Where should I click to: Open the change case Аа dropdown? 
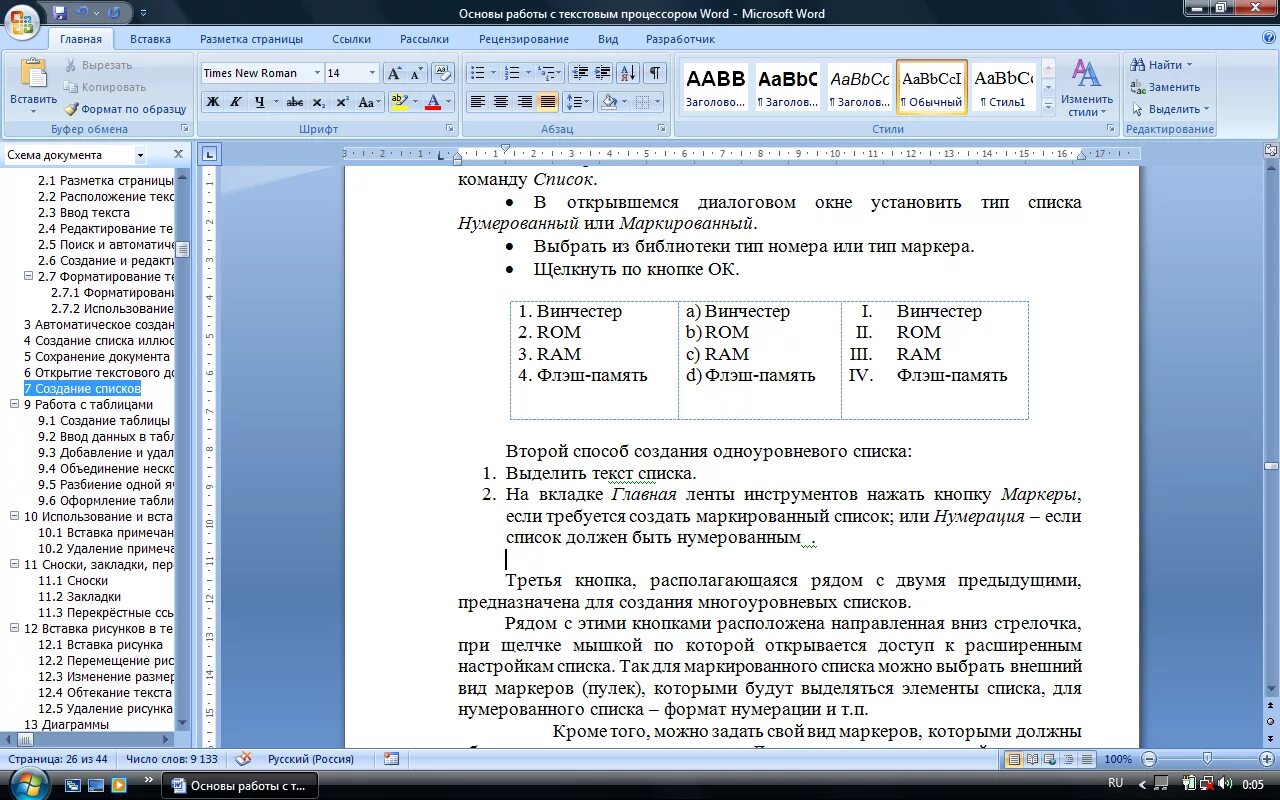click(370, 102)
